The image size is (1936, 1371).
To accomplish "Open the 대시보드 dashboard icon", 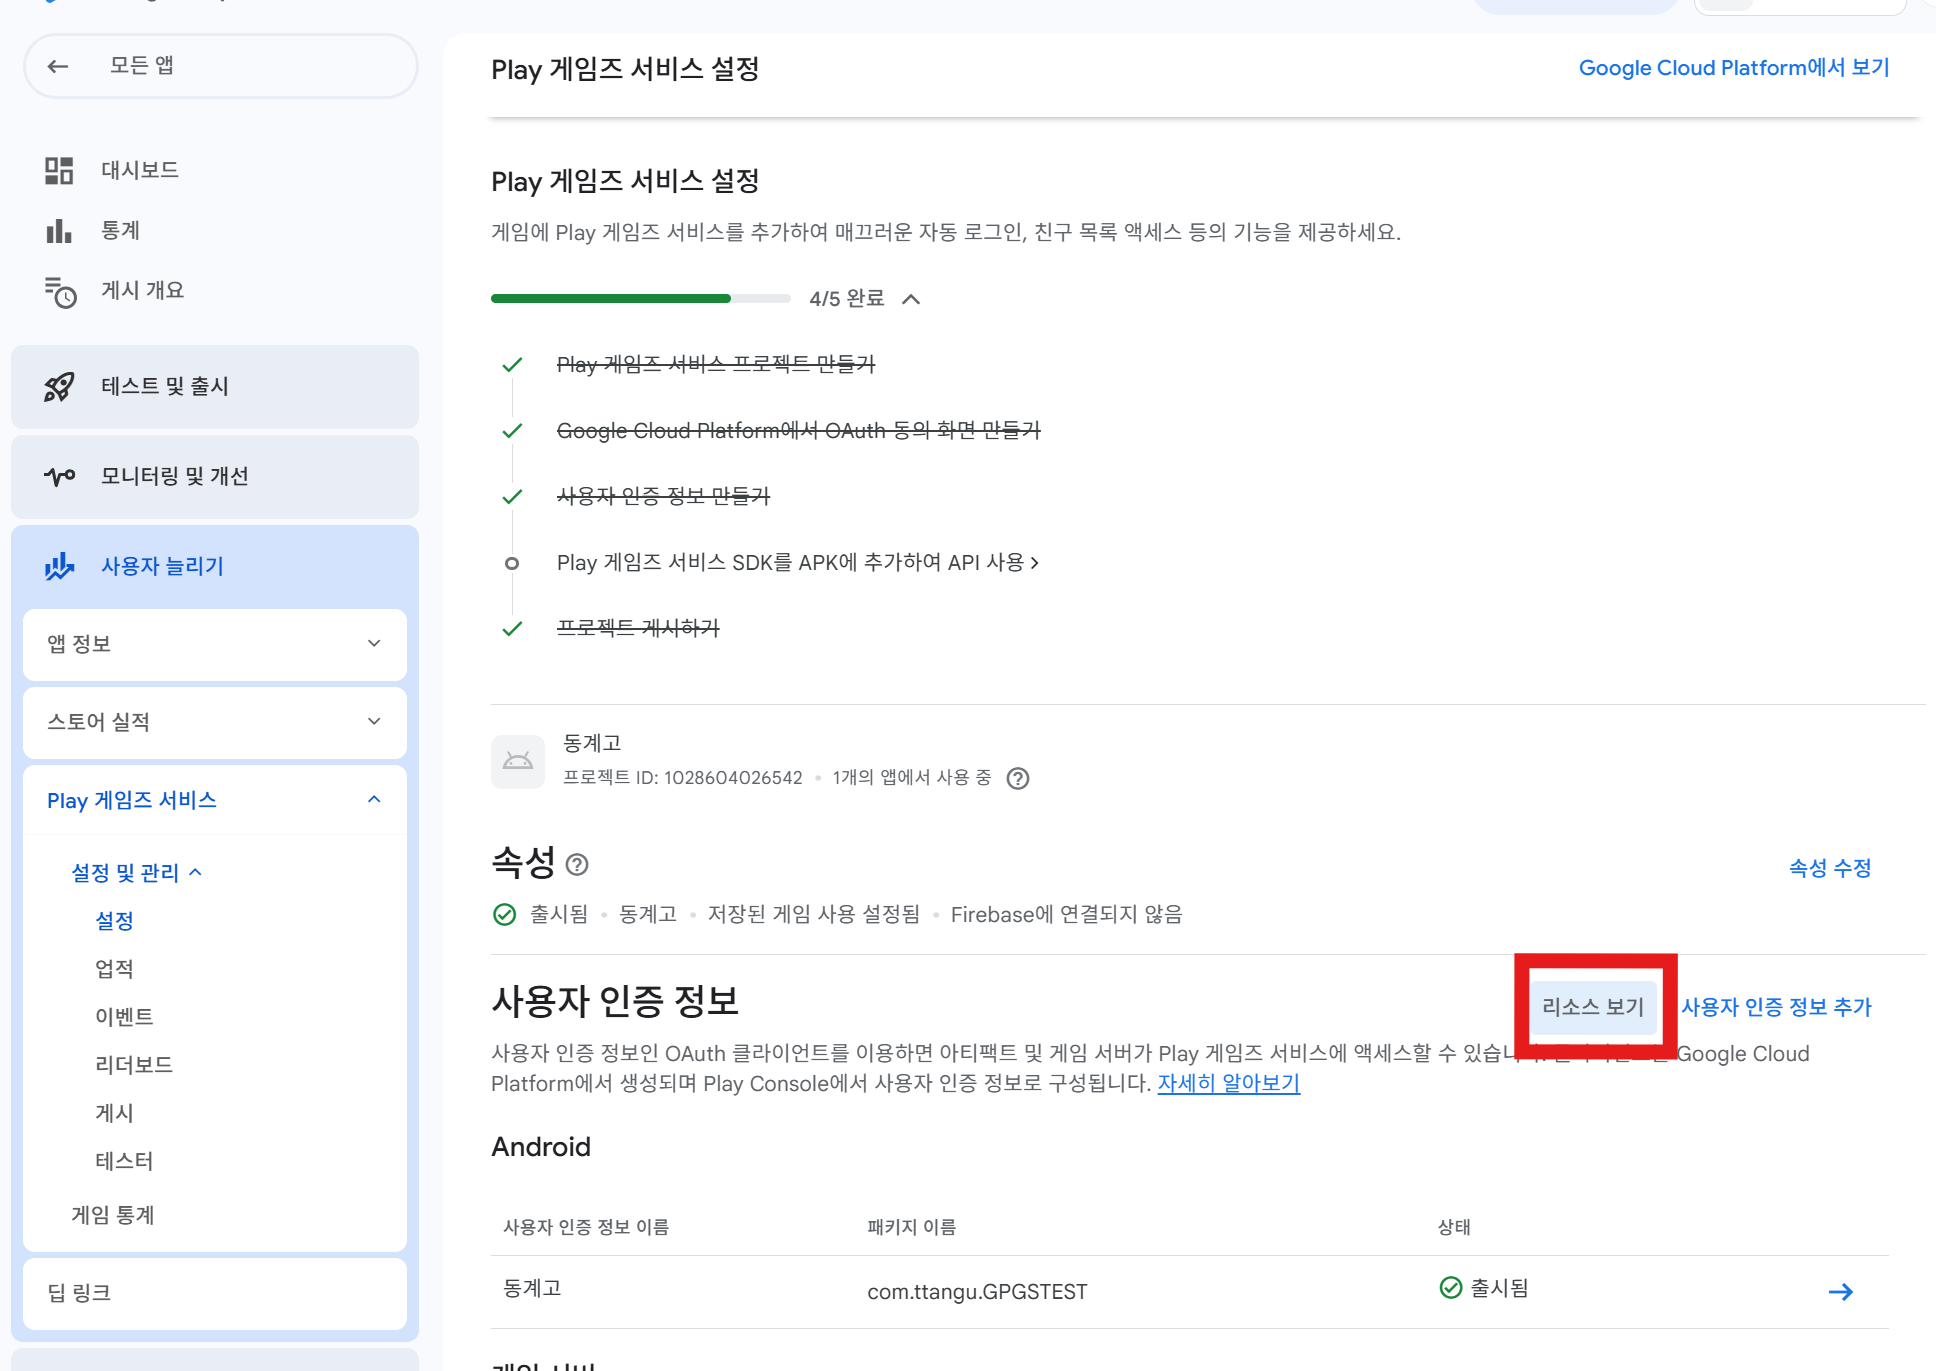I will tap(59, 170).
